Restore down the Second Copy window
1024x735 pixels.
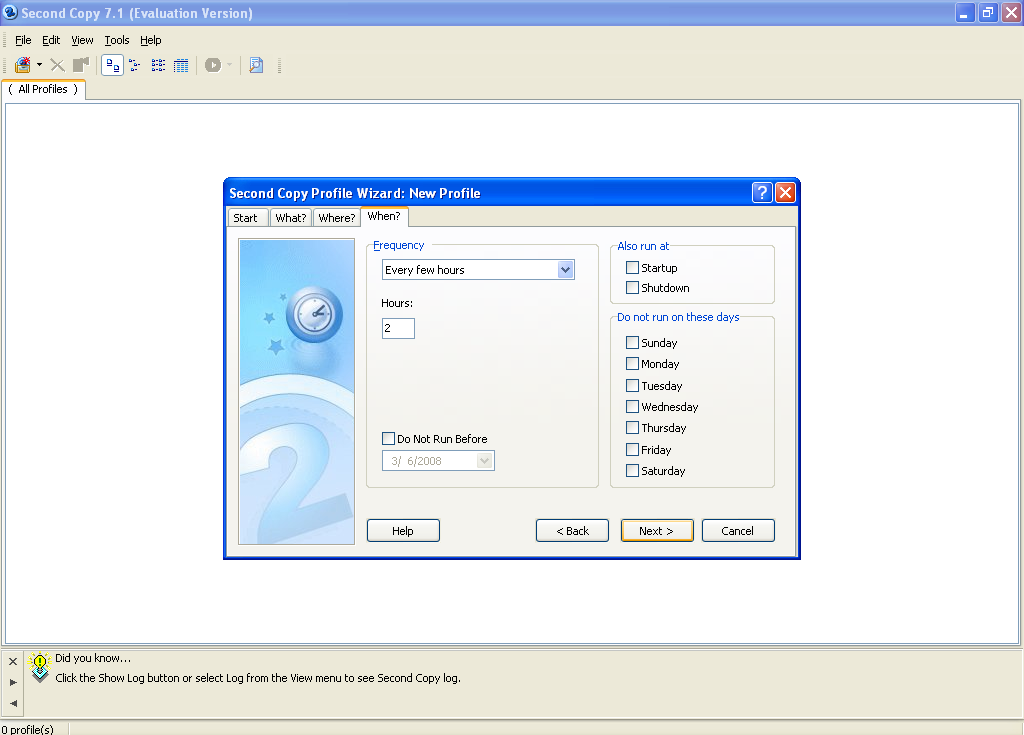(988, 12)
